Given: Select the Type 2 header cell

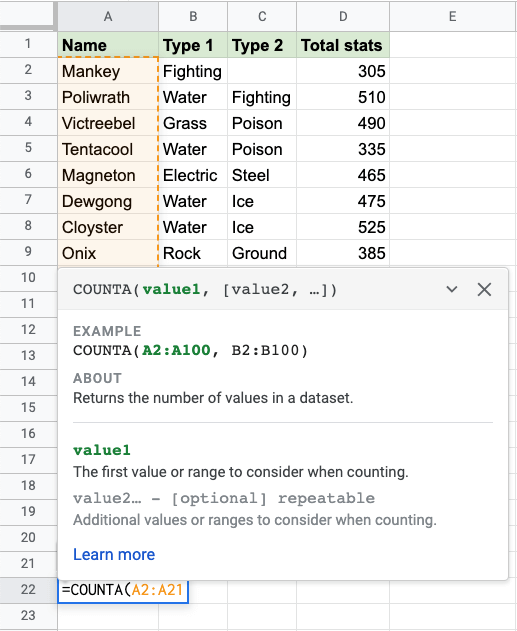Looking at the screenshot, I should pos(262,45).
